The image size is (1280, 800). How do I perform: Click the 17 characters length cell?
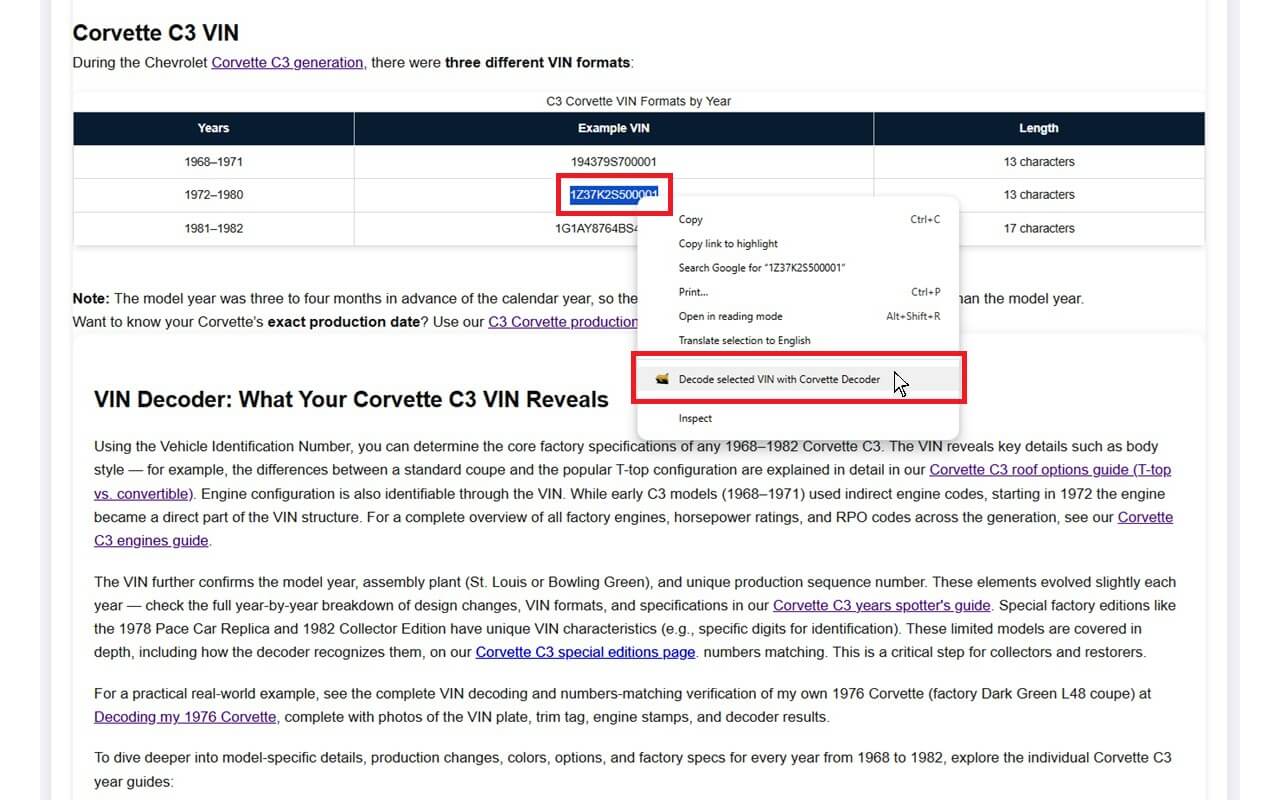click(x=1039, y=228)
